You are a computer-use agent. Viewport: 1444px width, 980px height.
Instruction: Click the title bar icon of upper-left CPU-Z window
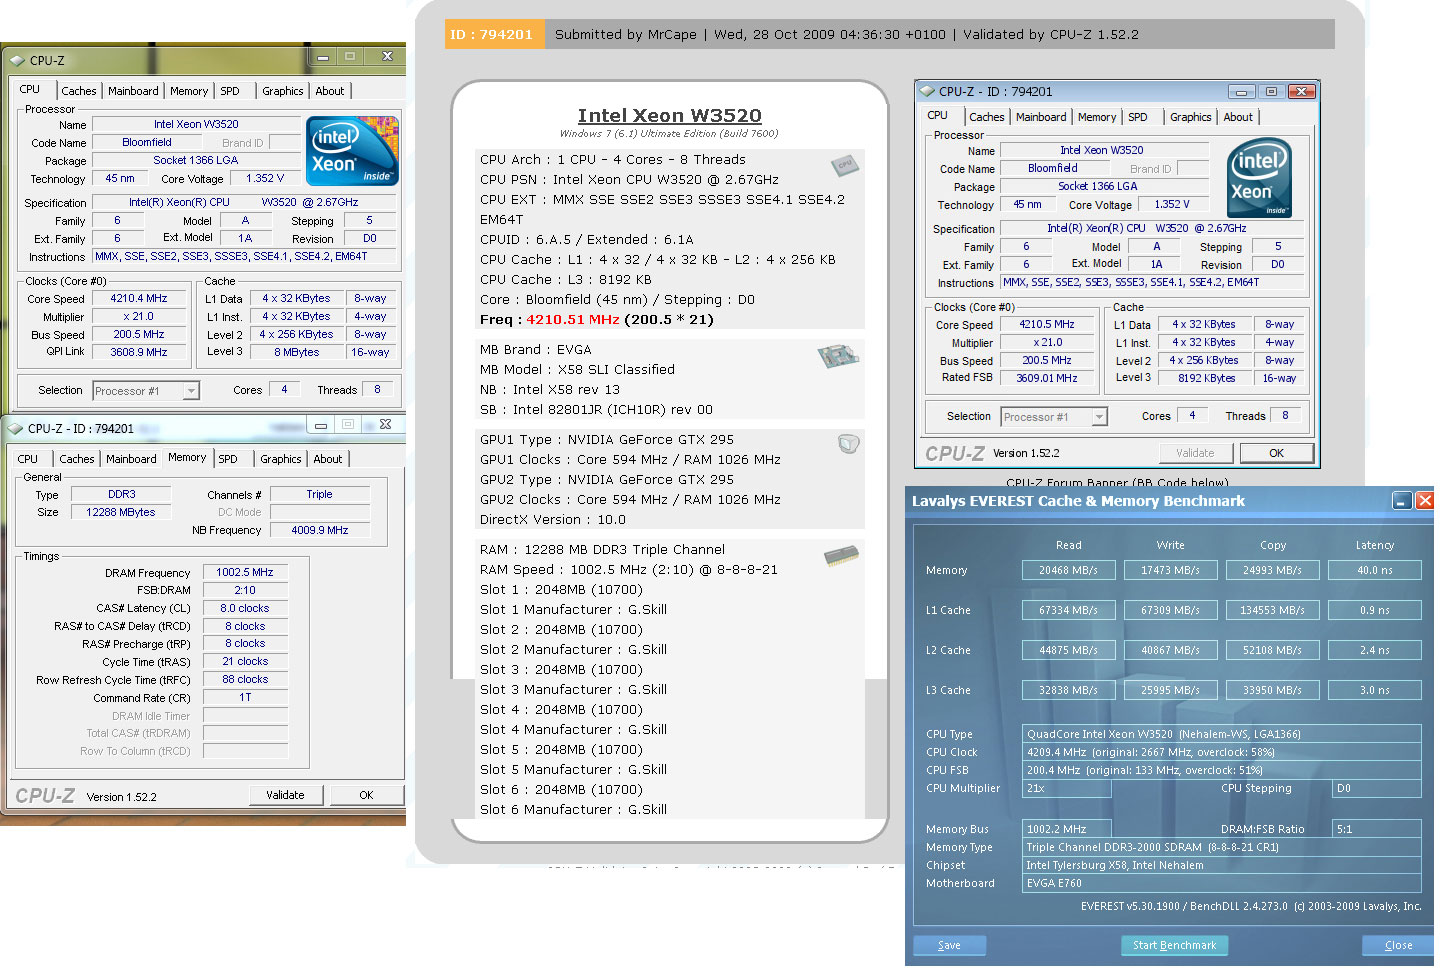click(x=17, y=60)
